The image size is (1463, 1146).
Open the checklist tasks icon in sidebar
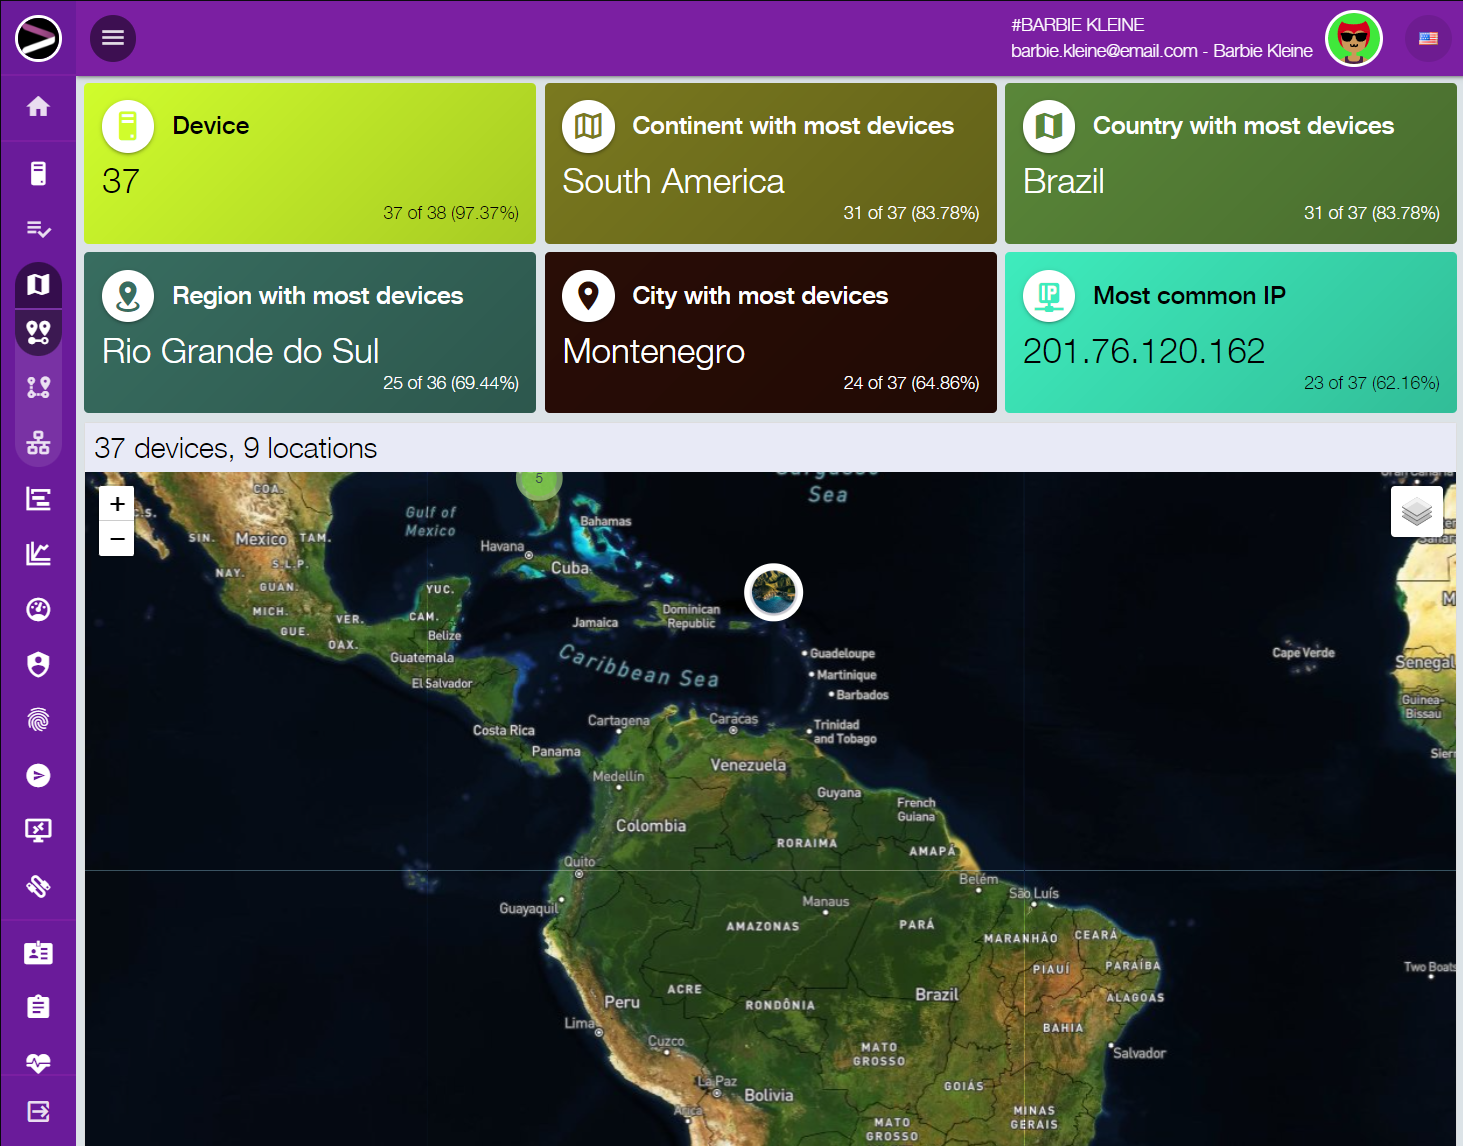[38, 229]
